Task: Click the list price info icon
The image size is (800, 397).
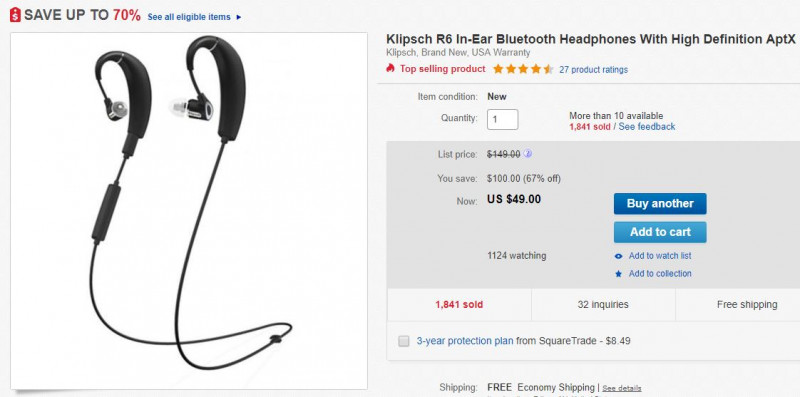Action: click(x=528, y=154)
